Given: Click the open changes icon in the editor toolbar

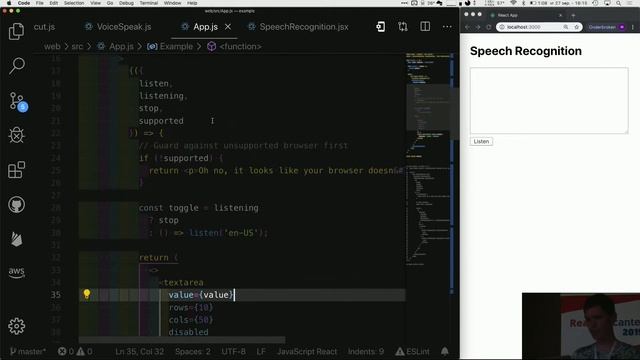Looking at the screenshot, I should pyautogui.click(x=380, y=27).
